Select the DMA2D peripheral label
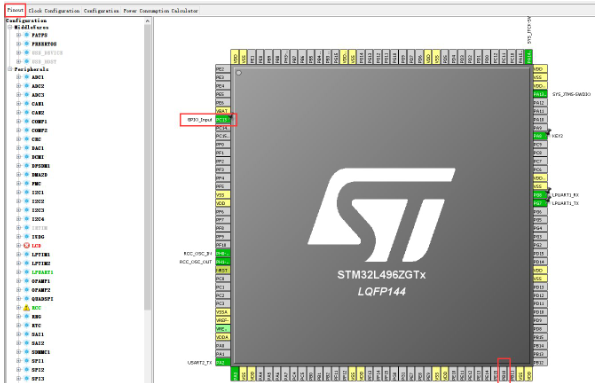 (40, 175)
